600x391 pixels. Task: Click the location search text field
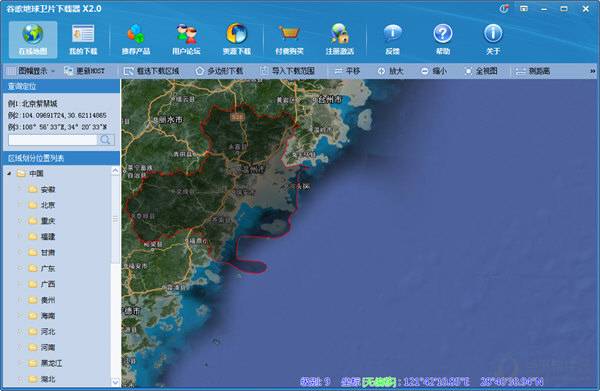tap(52, 140)
